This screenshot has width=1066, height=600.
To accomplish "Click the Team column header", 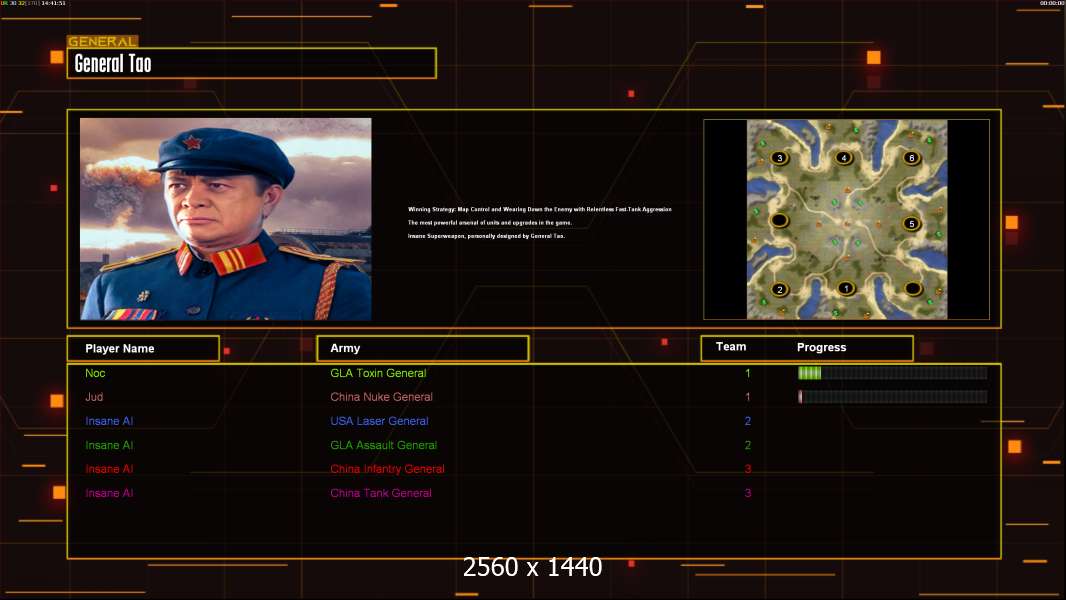I will pyautogui.click(x=731, y=347).
